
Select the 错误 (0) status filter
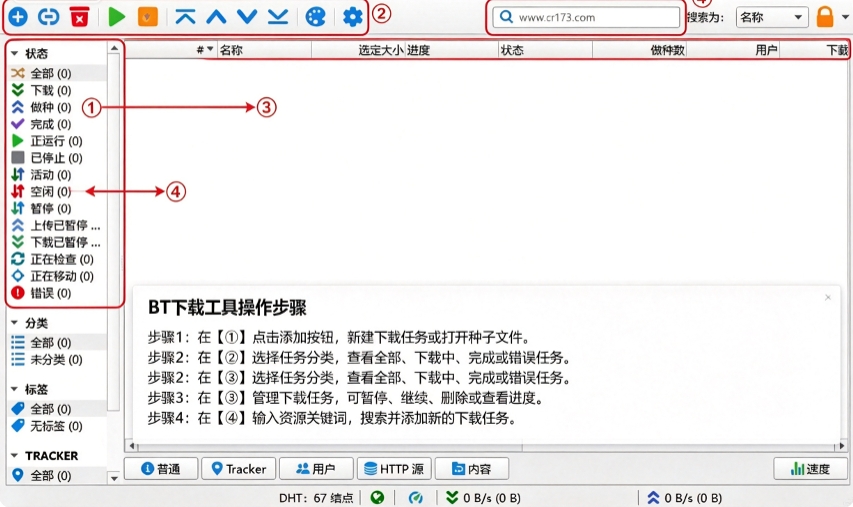[x=57, y=293]
